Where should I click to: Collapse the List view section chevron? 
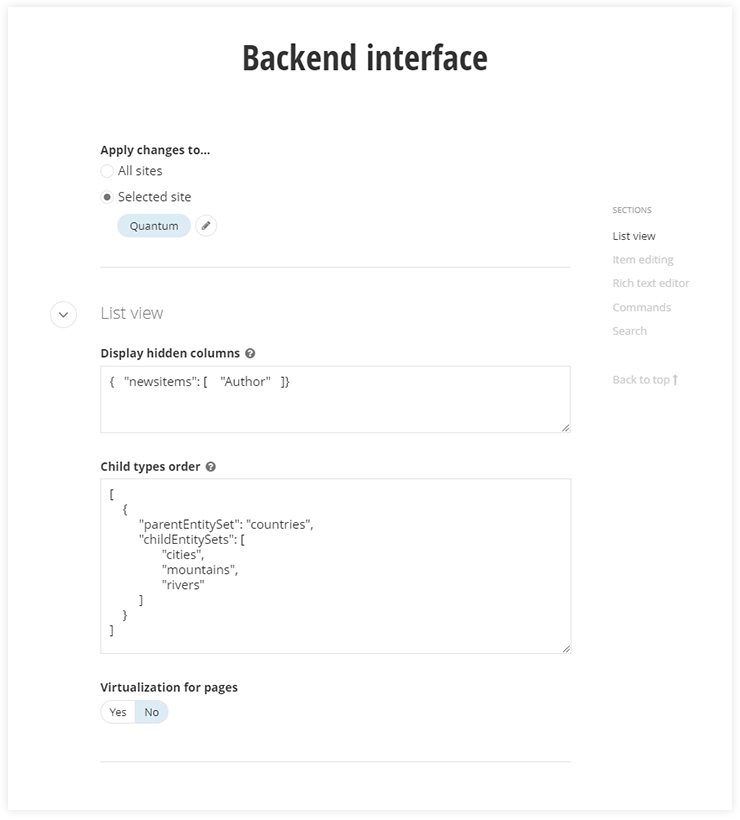63,314
